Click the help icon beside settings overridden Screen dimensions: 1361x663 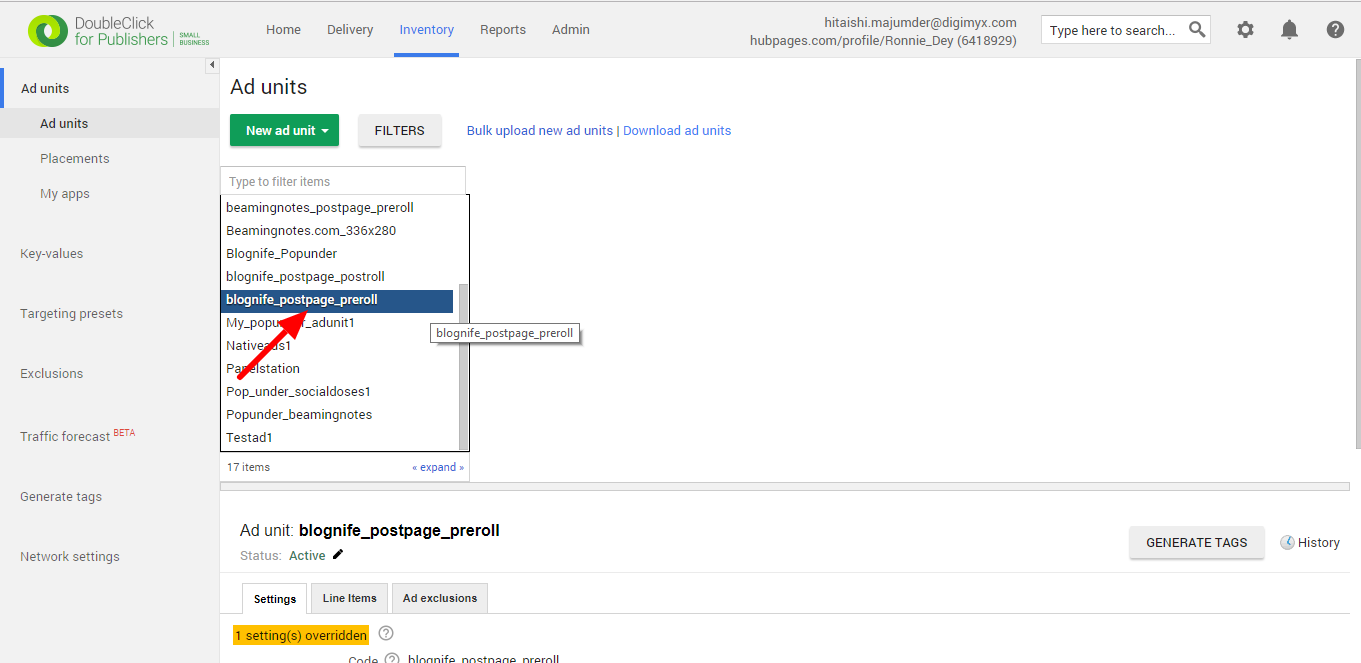click(x=385, y=634)
